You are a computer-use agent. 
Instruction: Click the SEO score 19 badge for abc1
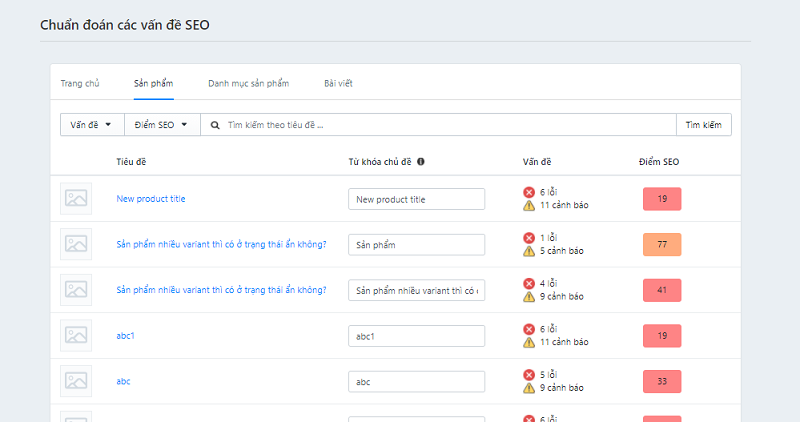point(662,336)
